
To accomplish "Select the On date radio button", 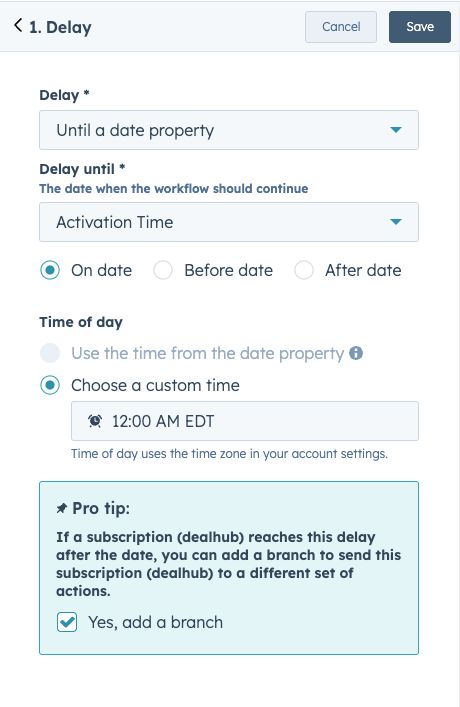I will (x=50, y=271).
